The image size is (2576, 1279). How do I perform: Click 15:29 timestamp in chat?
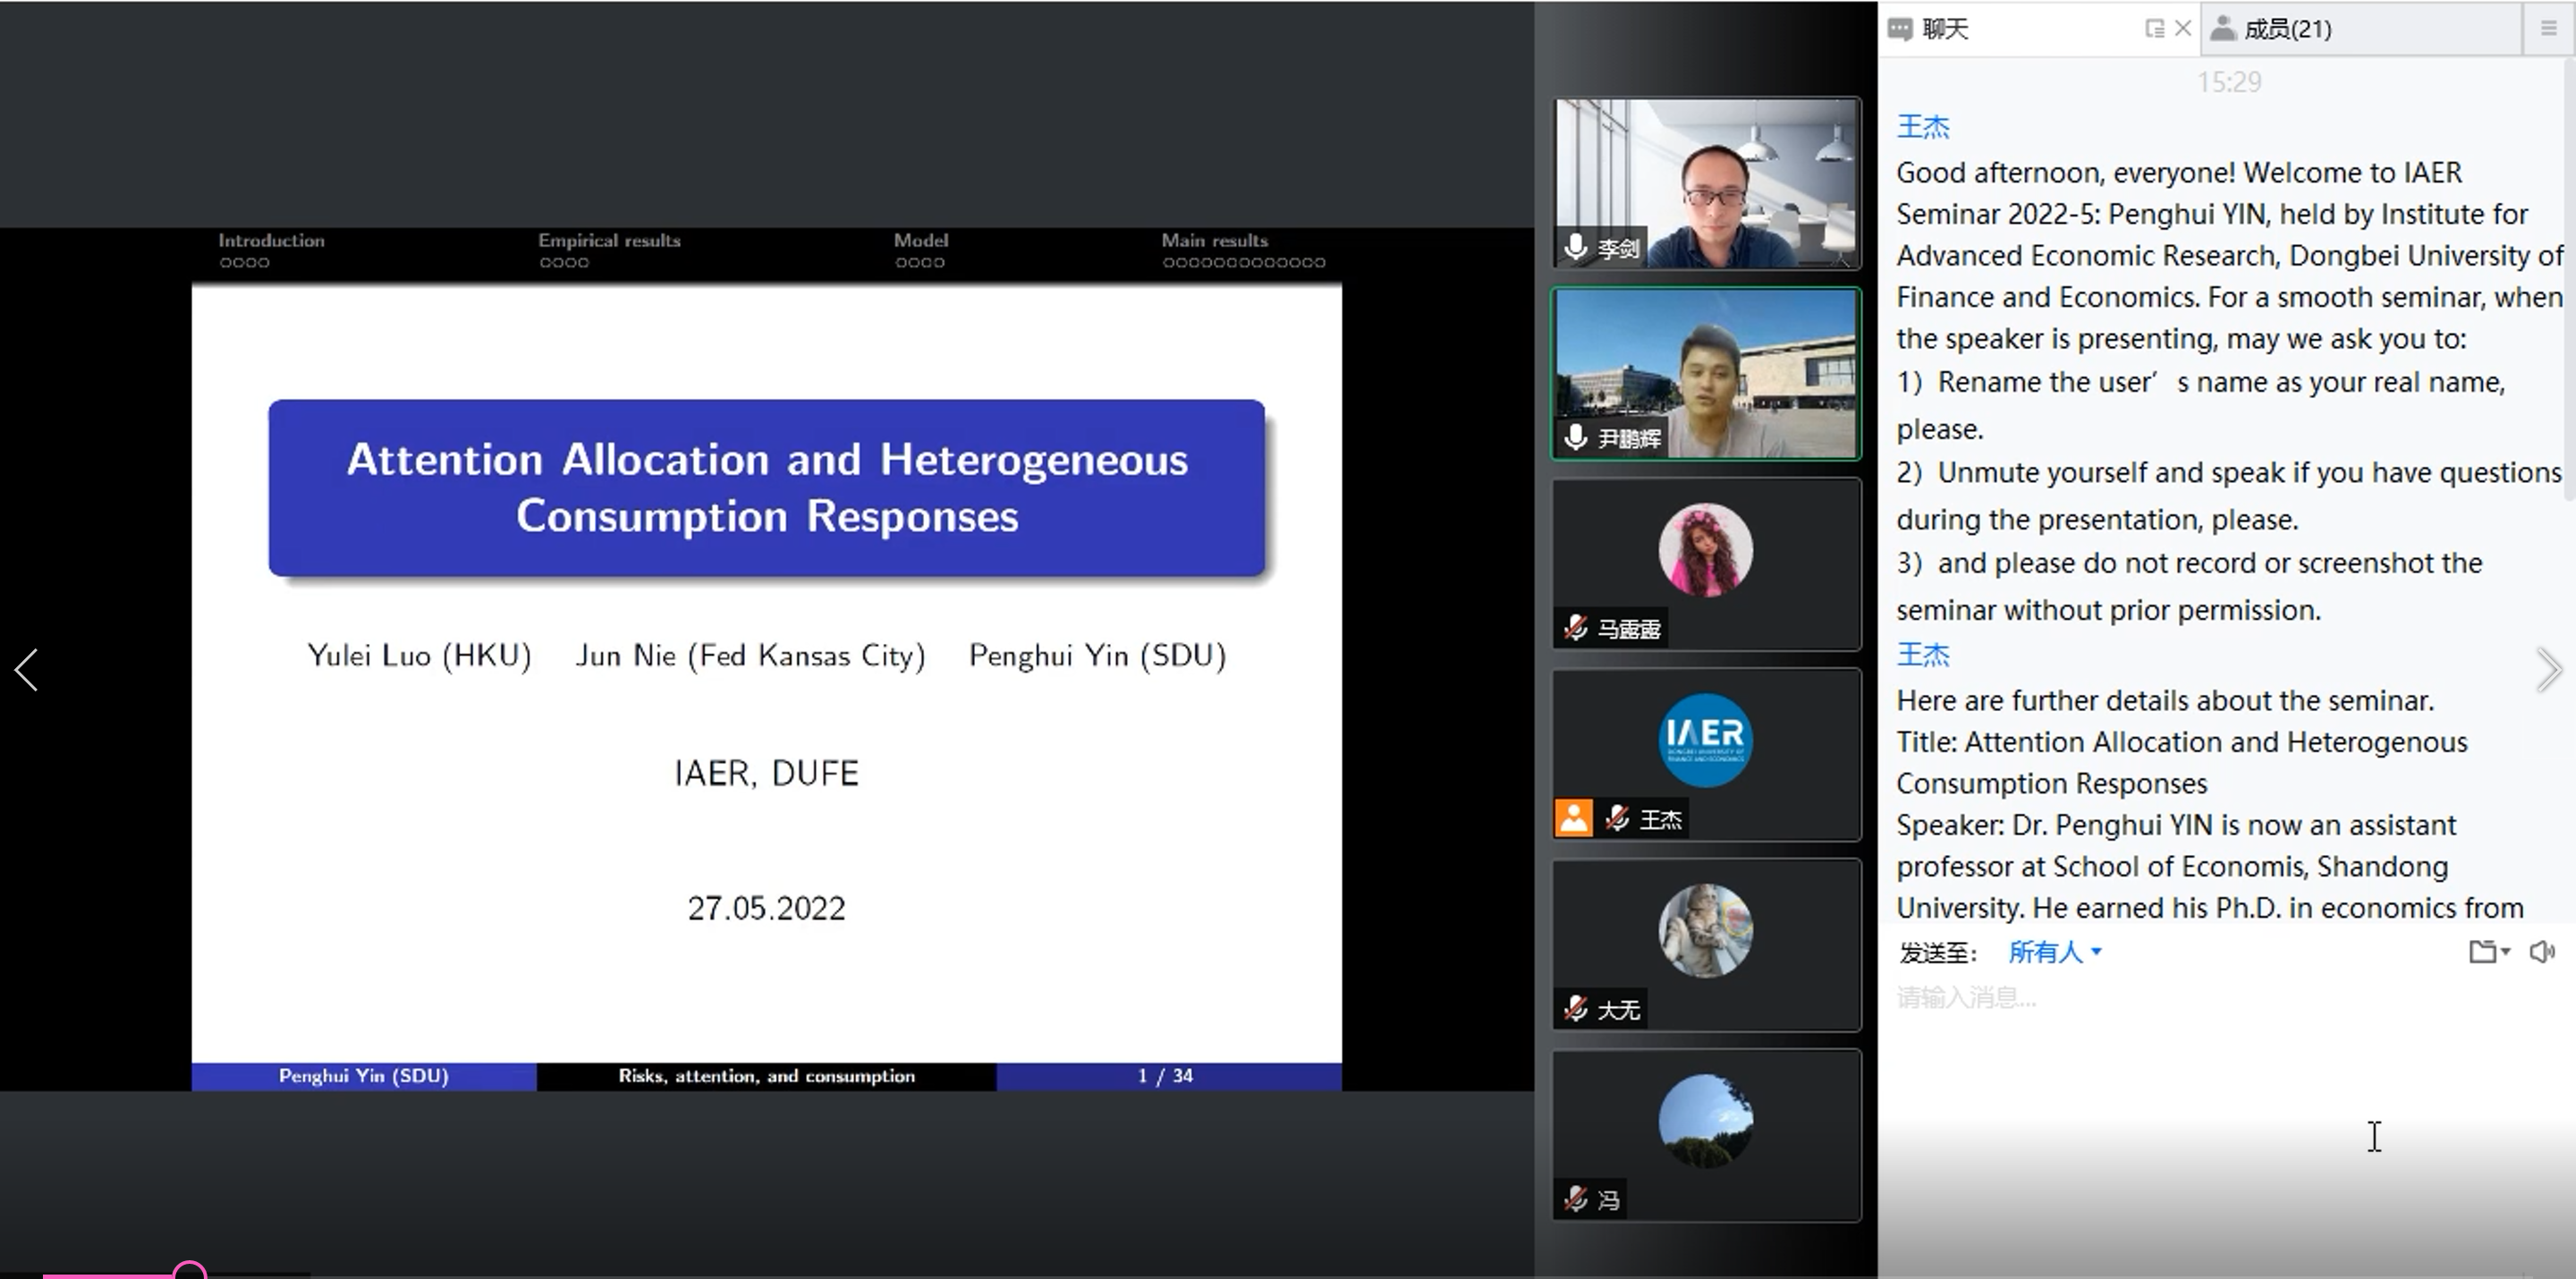(x=2229, y=82)
